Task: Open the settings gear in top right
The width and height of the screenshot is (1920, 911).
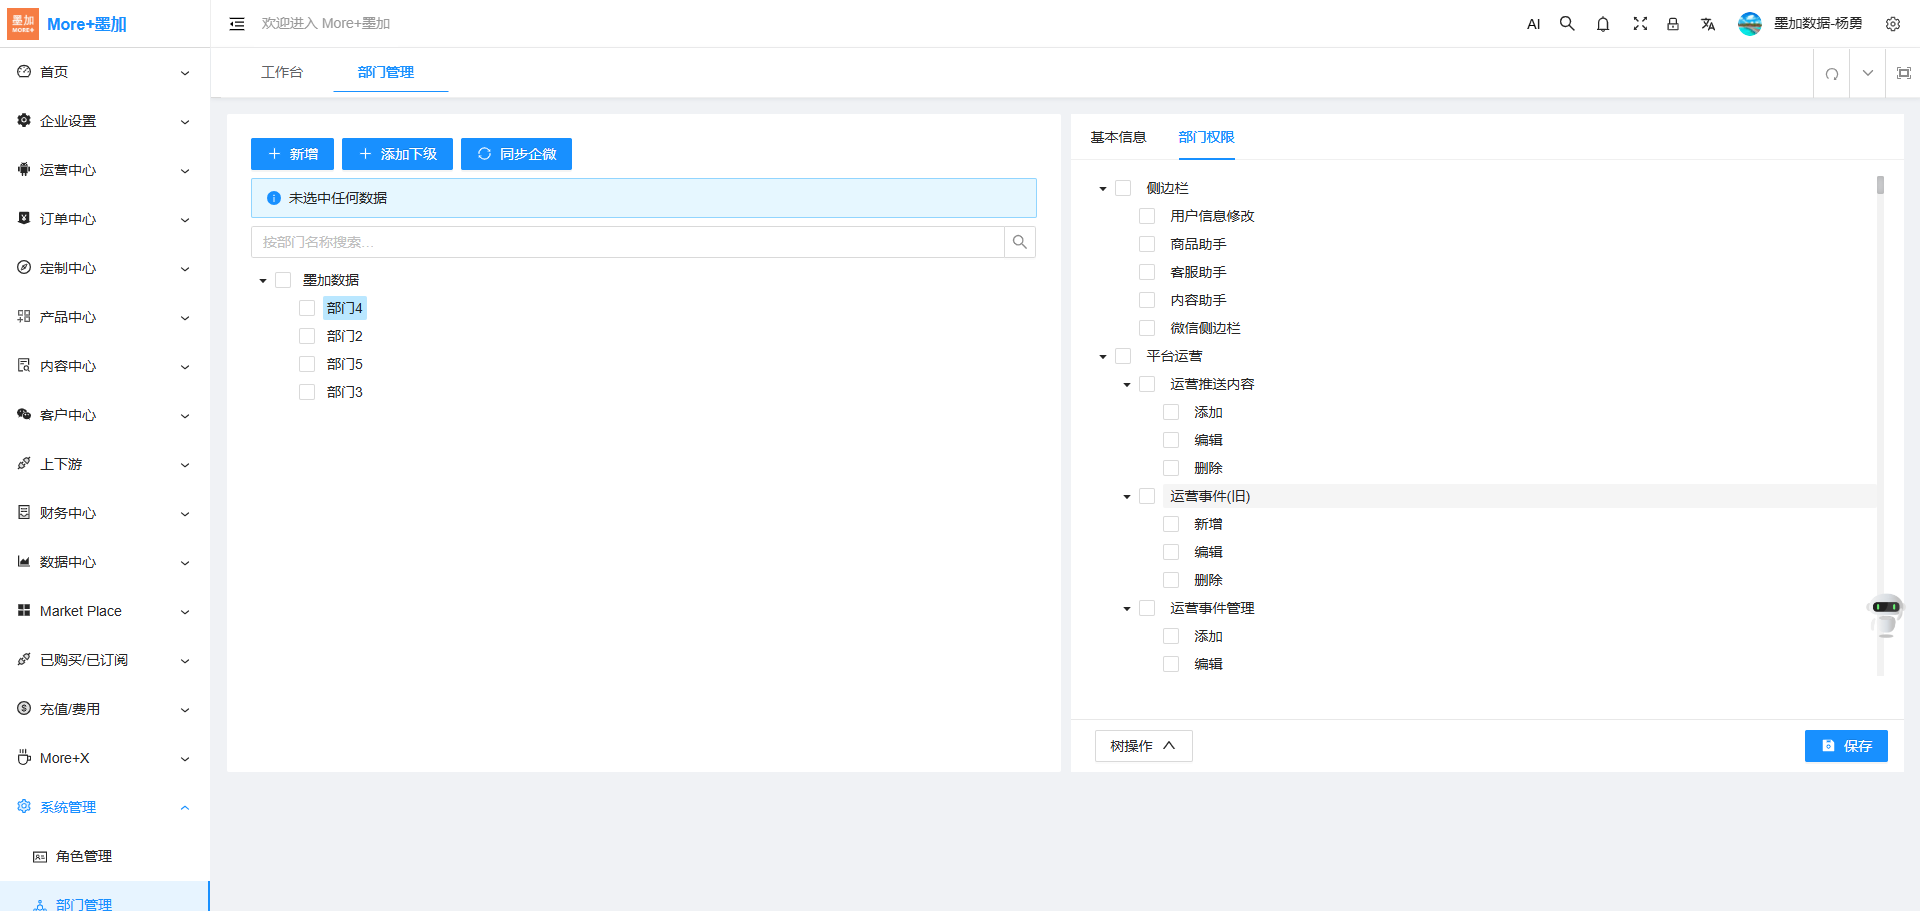Action: point(1892,24)
